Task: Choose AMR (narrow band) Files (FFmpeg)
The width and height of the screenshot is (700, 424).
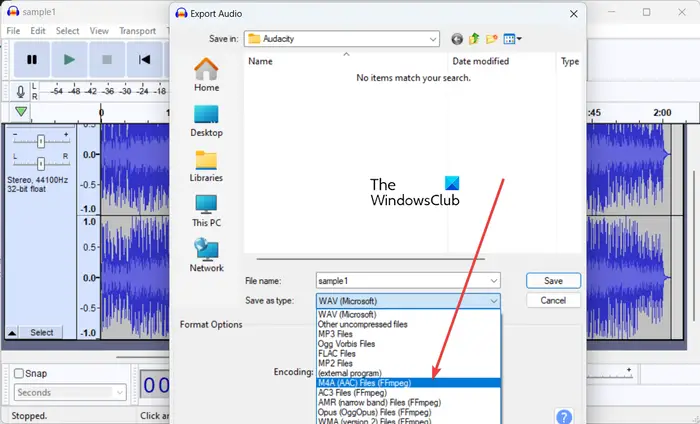Action: coord(408,403)
